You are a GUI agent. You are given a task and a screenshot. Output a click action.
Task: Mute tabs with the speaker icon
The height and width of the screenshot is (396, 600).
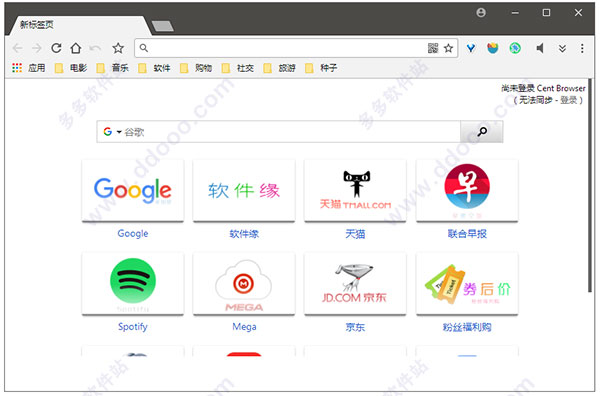[x=540, y=48]
